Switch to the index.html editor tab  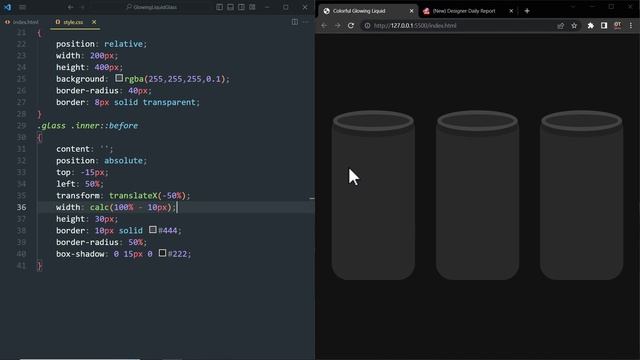tap(22, 22)
